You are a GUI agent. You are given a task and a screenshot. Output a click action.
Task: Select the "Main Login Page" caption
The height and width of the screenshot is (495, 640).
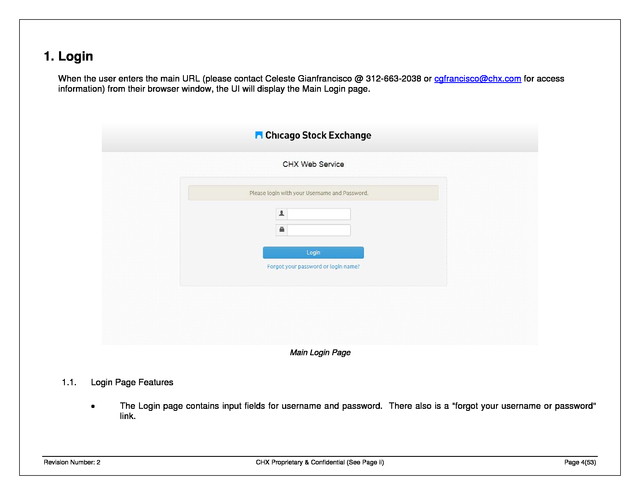320,353
